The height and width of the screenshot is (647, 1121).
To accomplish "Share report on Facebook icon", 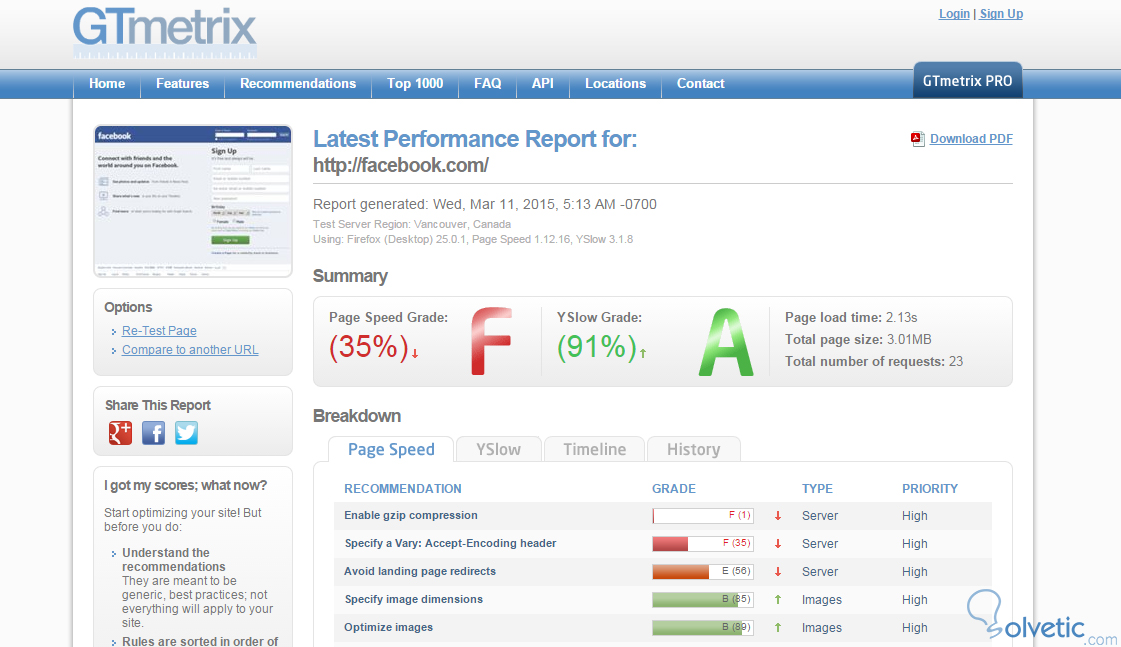I will 153,433.
